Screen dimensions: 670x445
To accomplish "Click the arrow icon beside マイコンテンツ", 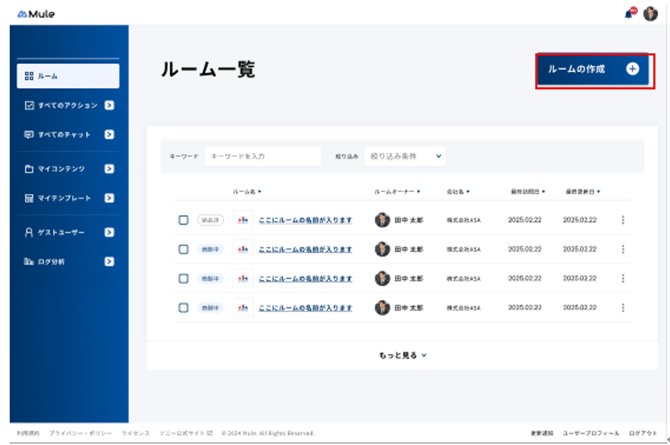I will pos(109,169).
